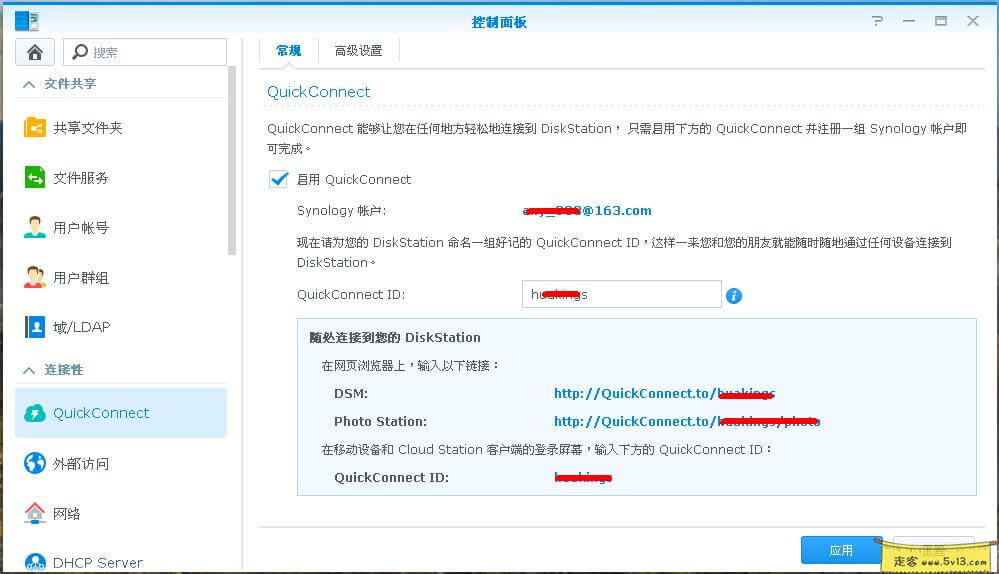Screen dimensions: 999x574
Task: Open 共享文件夹 shared folder icon
Action: (35, 127)
